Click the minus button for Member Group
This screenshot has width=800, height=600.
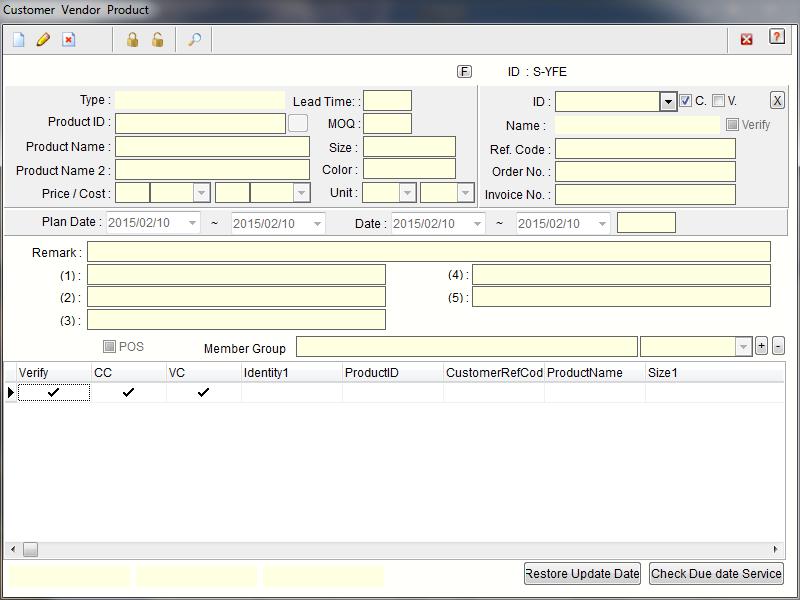point(778,346)
